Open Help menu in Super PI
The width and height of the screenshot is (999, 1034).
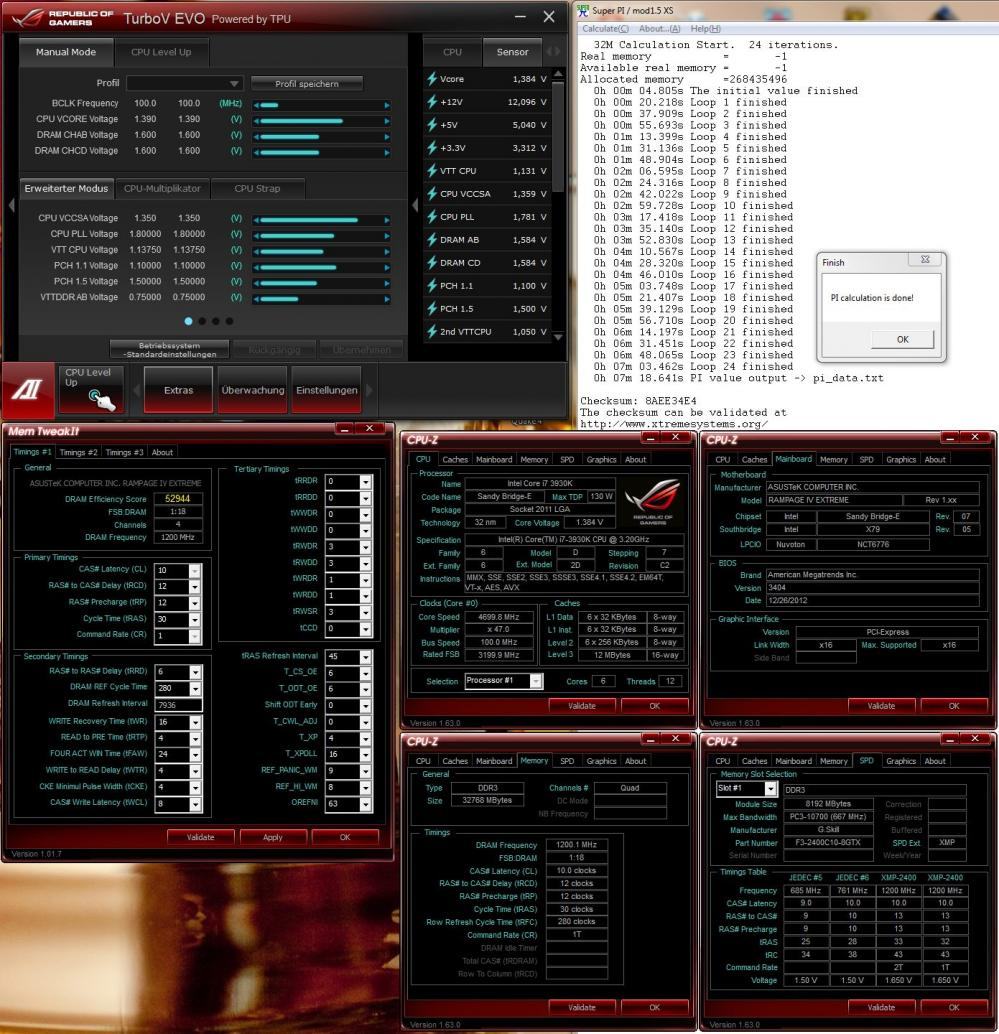pyautogui.click(x=706, y=29)
